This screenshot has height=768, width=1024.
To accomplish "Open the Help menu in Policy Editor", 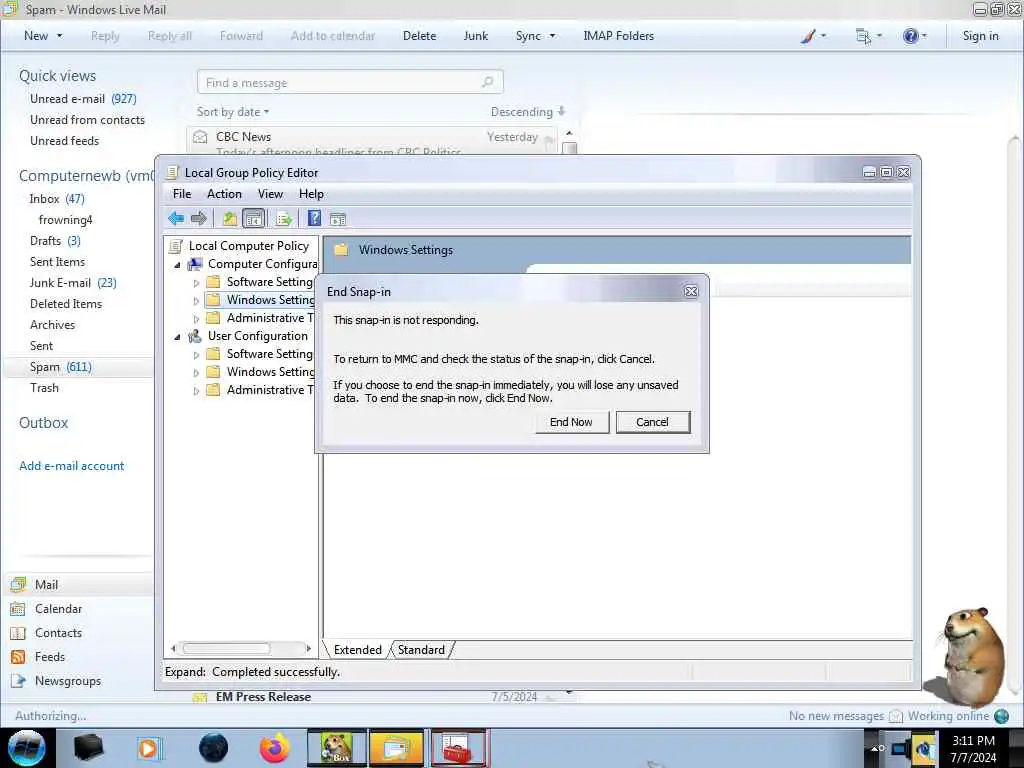I will pos(311,194).
